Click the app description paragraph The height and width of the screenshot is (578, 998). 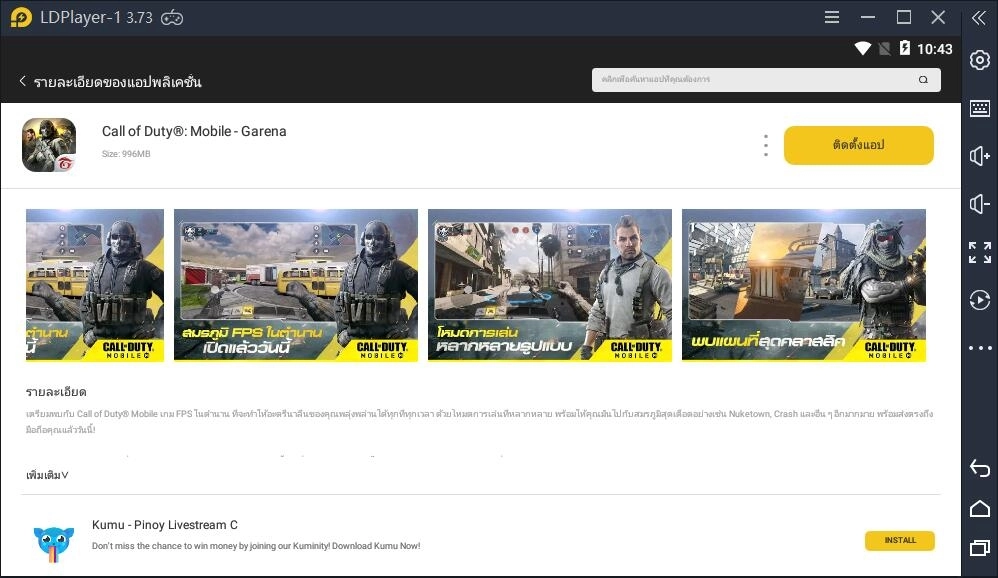[479, 421]
